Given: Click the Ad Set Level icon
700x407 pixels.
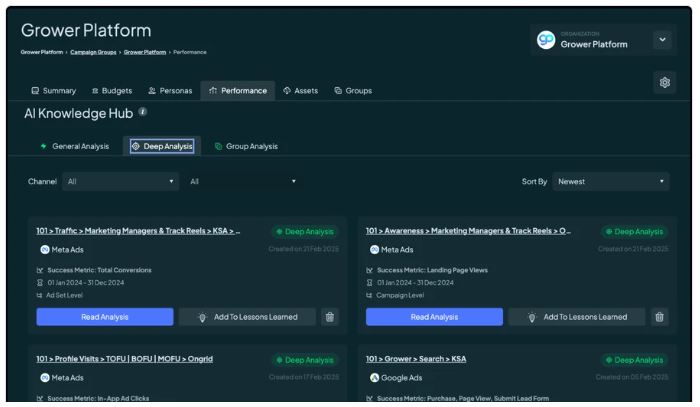Looking at the screenshot, I should [40, 295].
